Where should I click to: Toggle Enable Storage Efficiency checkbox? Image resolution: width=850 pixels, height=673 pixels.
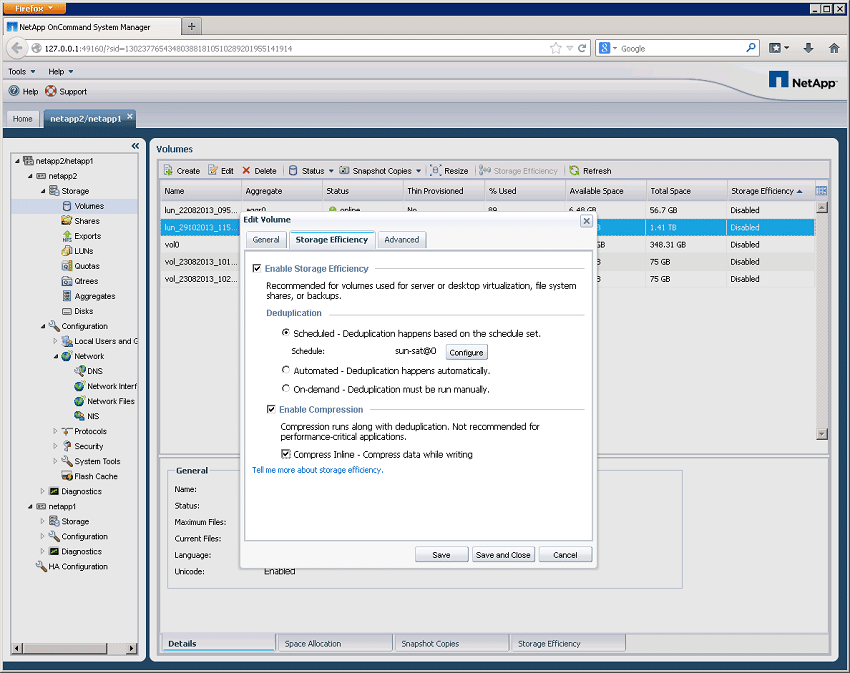[257, 268]
